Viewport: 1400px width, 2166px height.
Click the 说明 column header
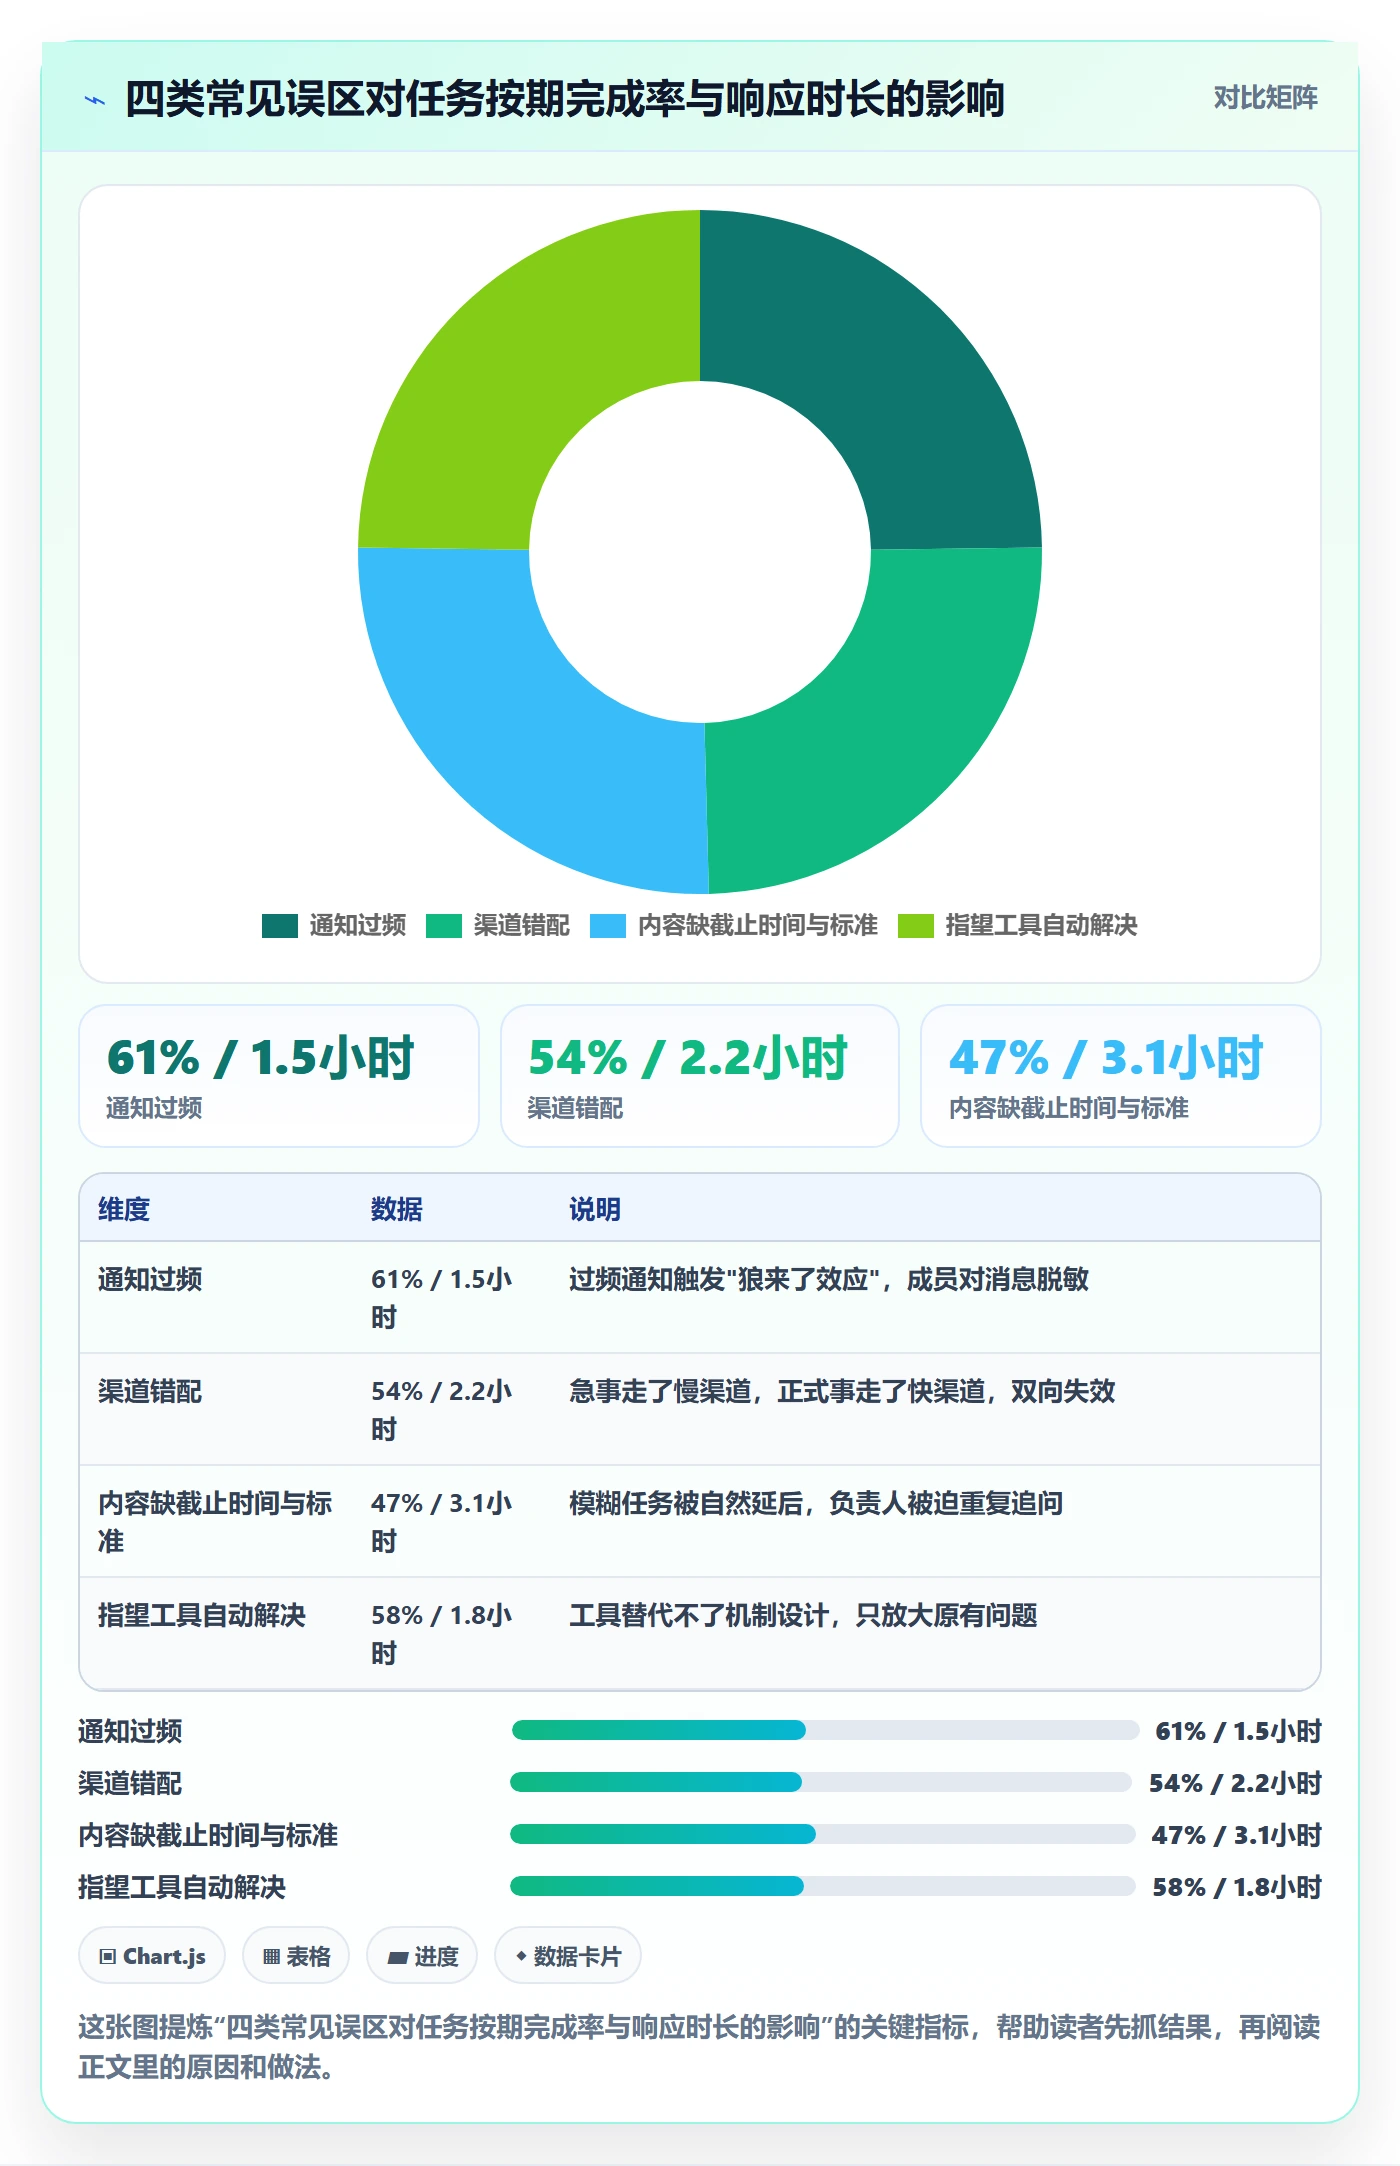[595, 1209]
